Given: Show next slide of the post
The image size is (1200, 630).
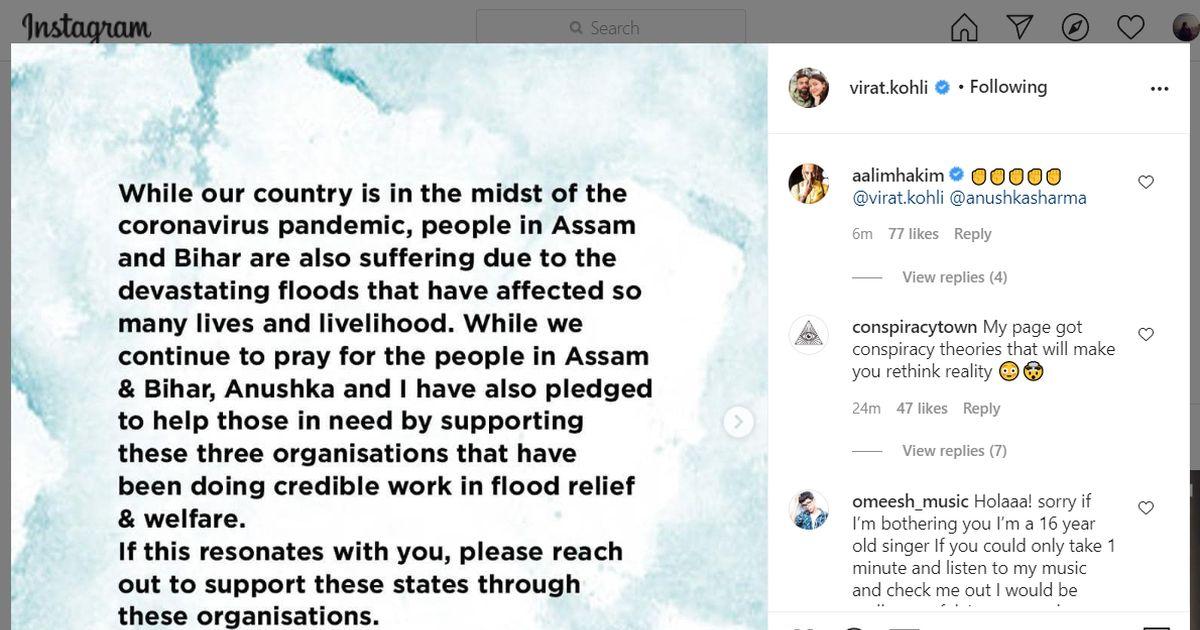Looking at the screenshot, I should [x=738, y=422].
